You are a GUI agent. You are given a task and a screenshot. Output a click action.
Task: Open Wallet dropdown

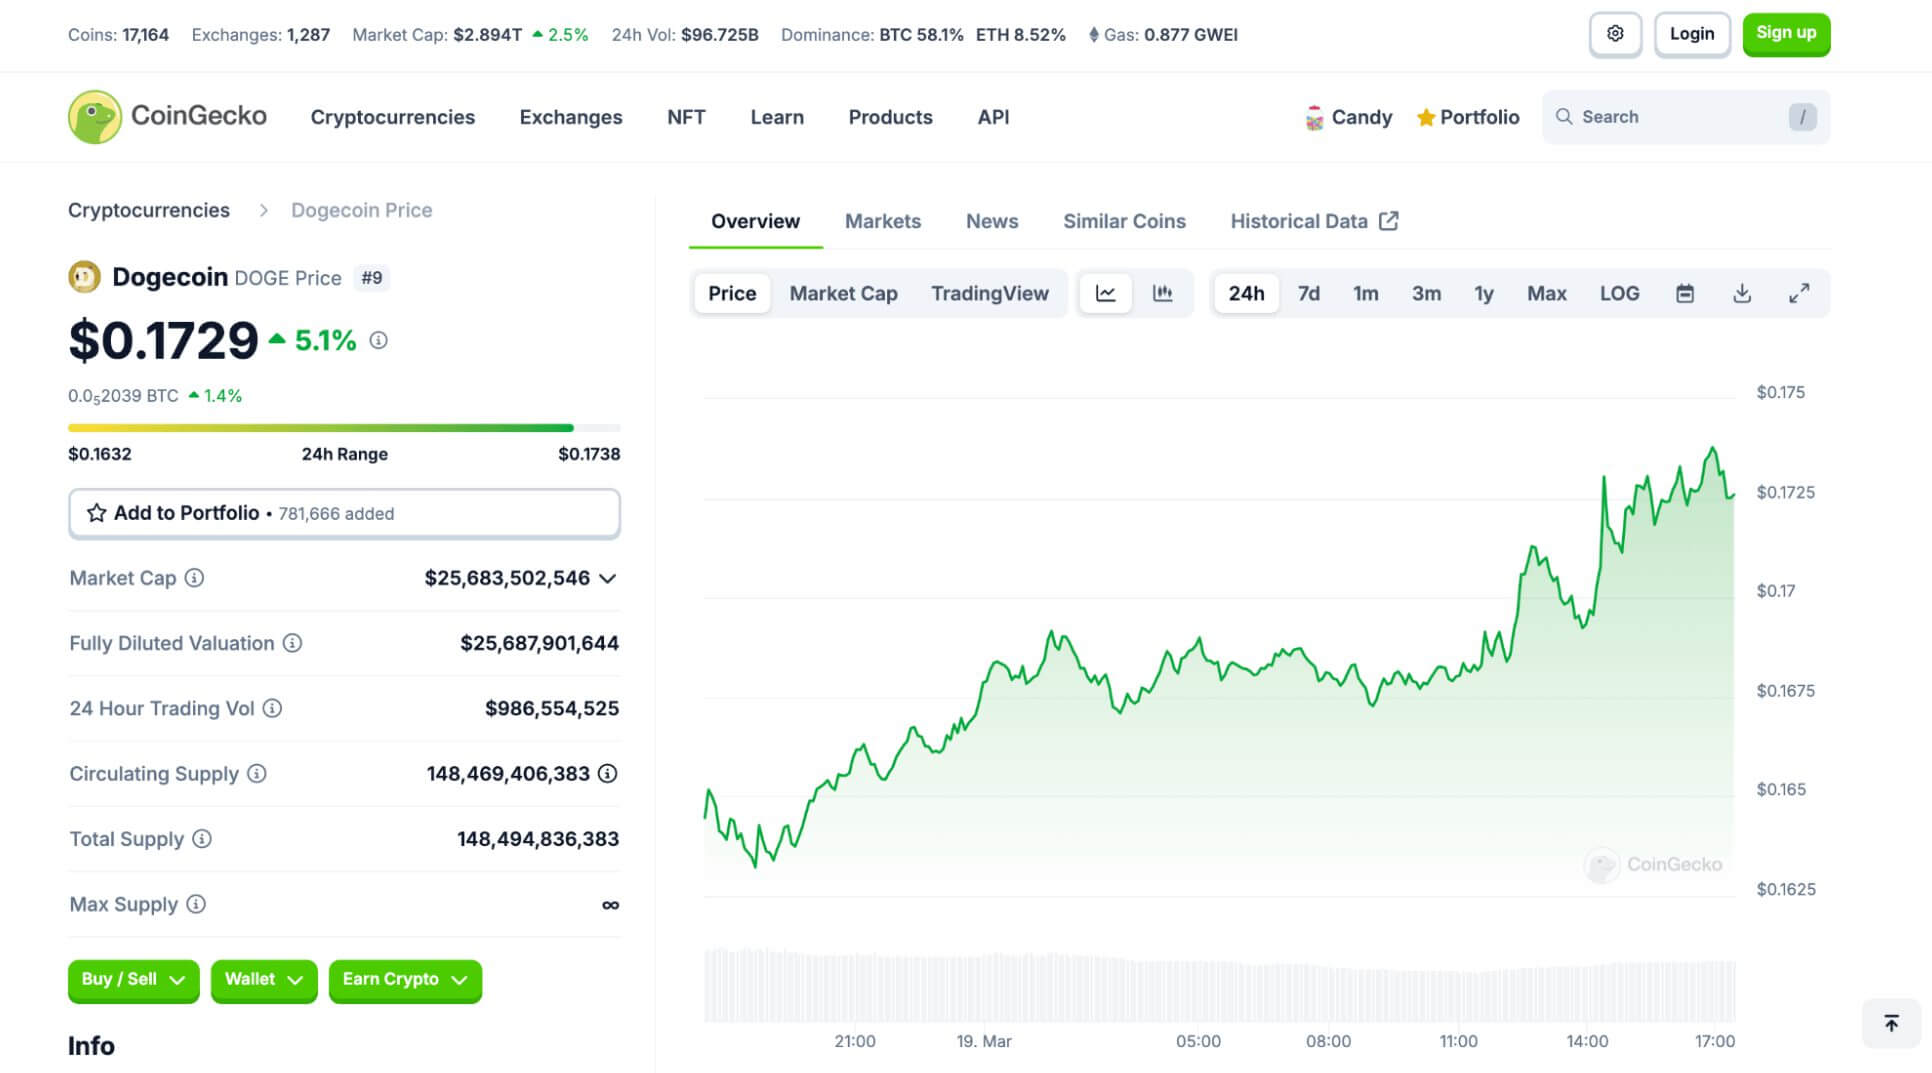[264, 980]
